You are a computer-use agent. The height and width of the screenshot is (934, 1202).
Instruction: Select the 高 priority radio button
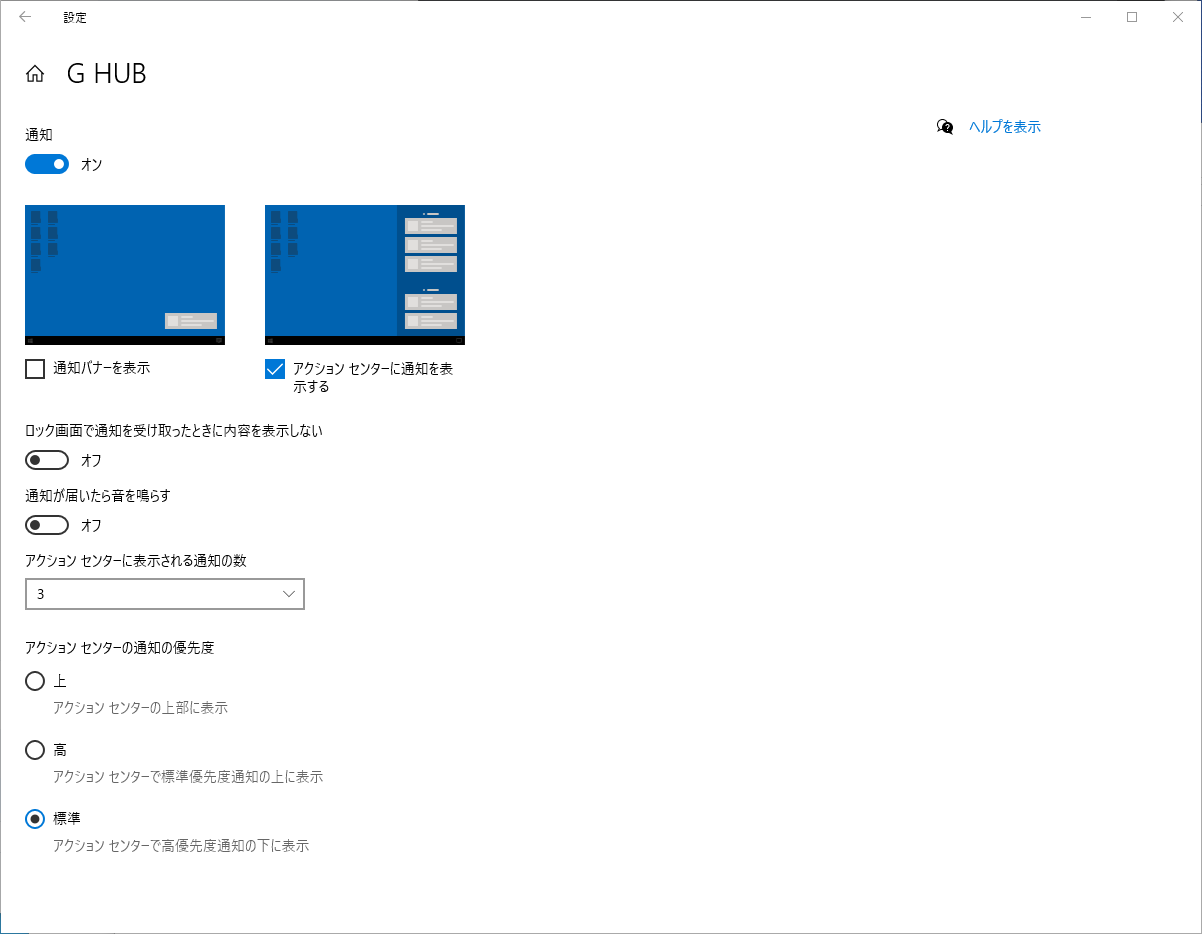pos(35,750)
